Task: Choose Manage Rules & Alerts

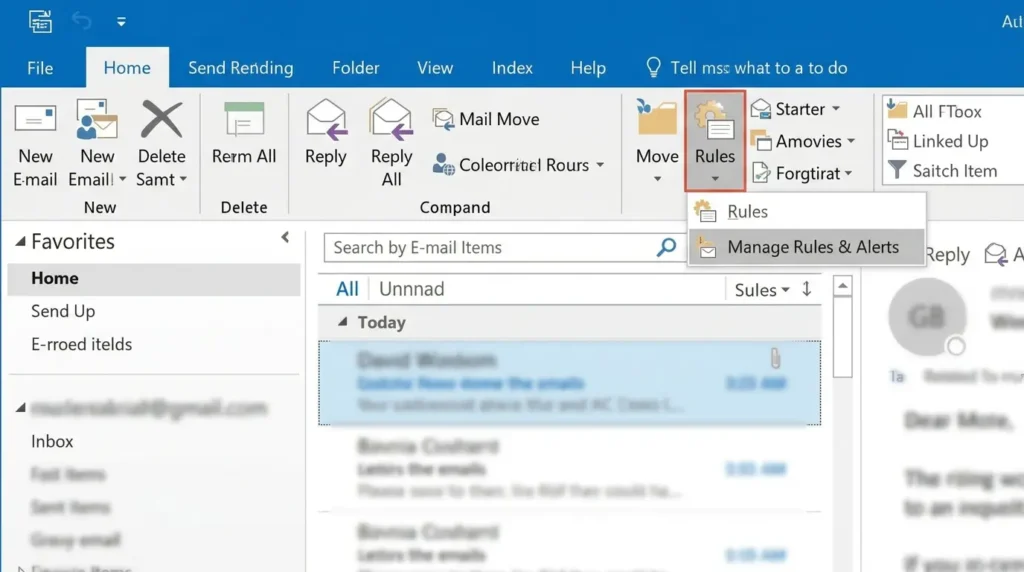Action: click(x=807, y=247)
